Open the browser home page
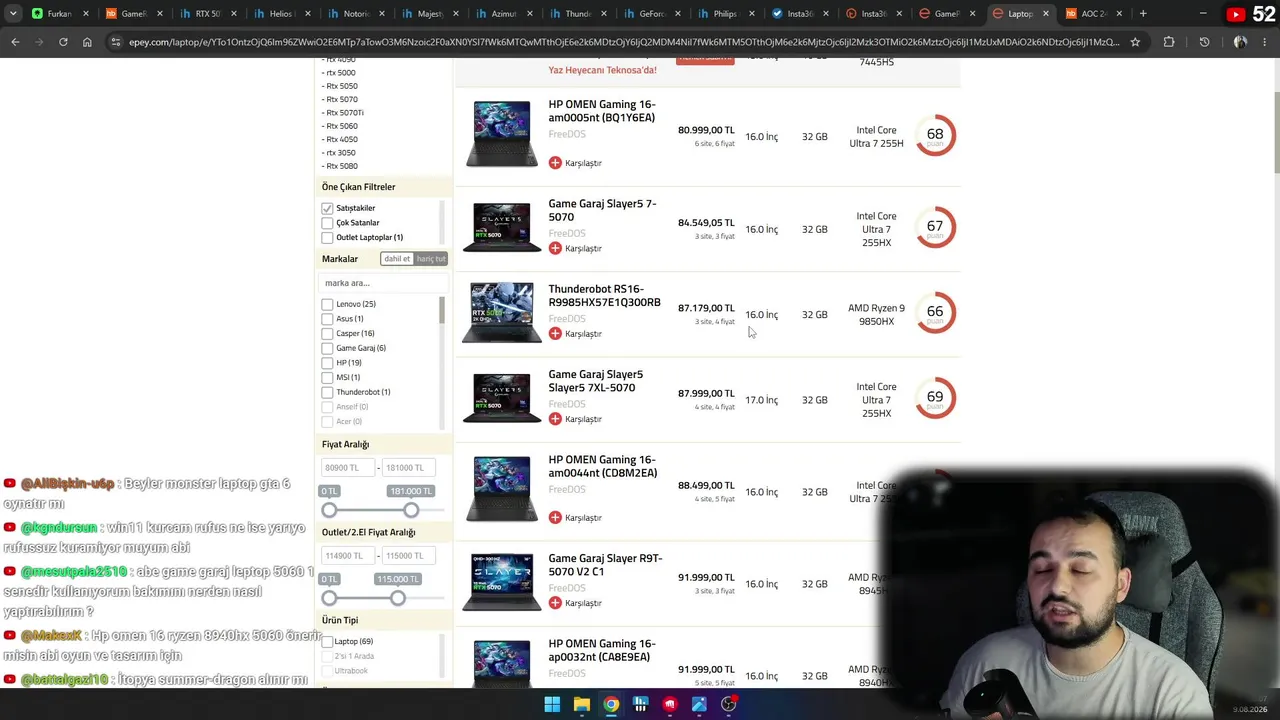1280x720 pixels. [x=87, y=42]
